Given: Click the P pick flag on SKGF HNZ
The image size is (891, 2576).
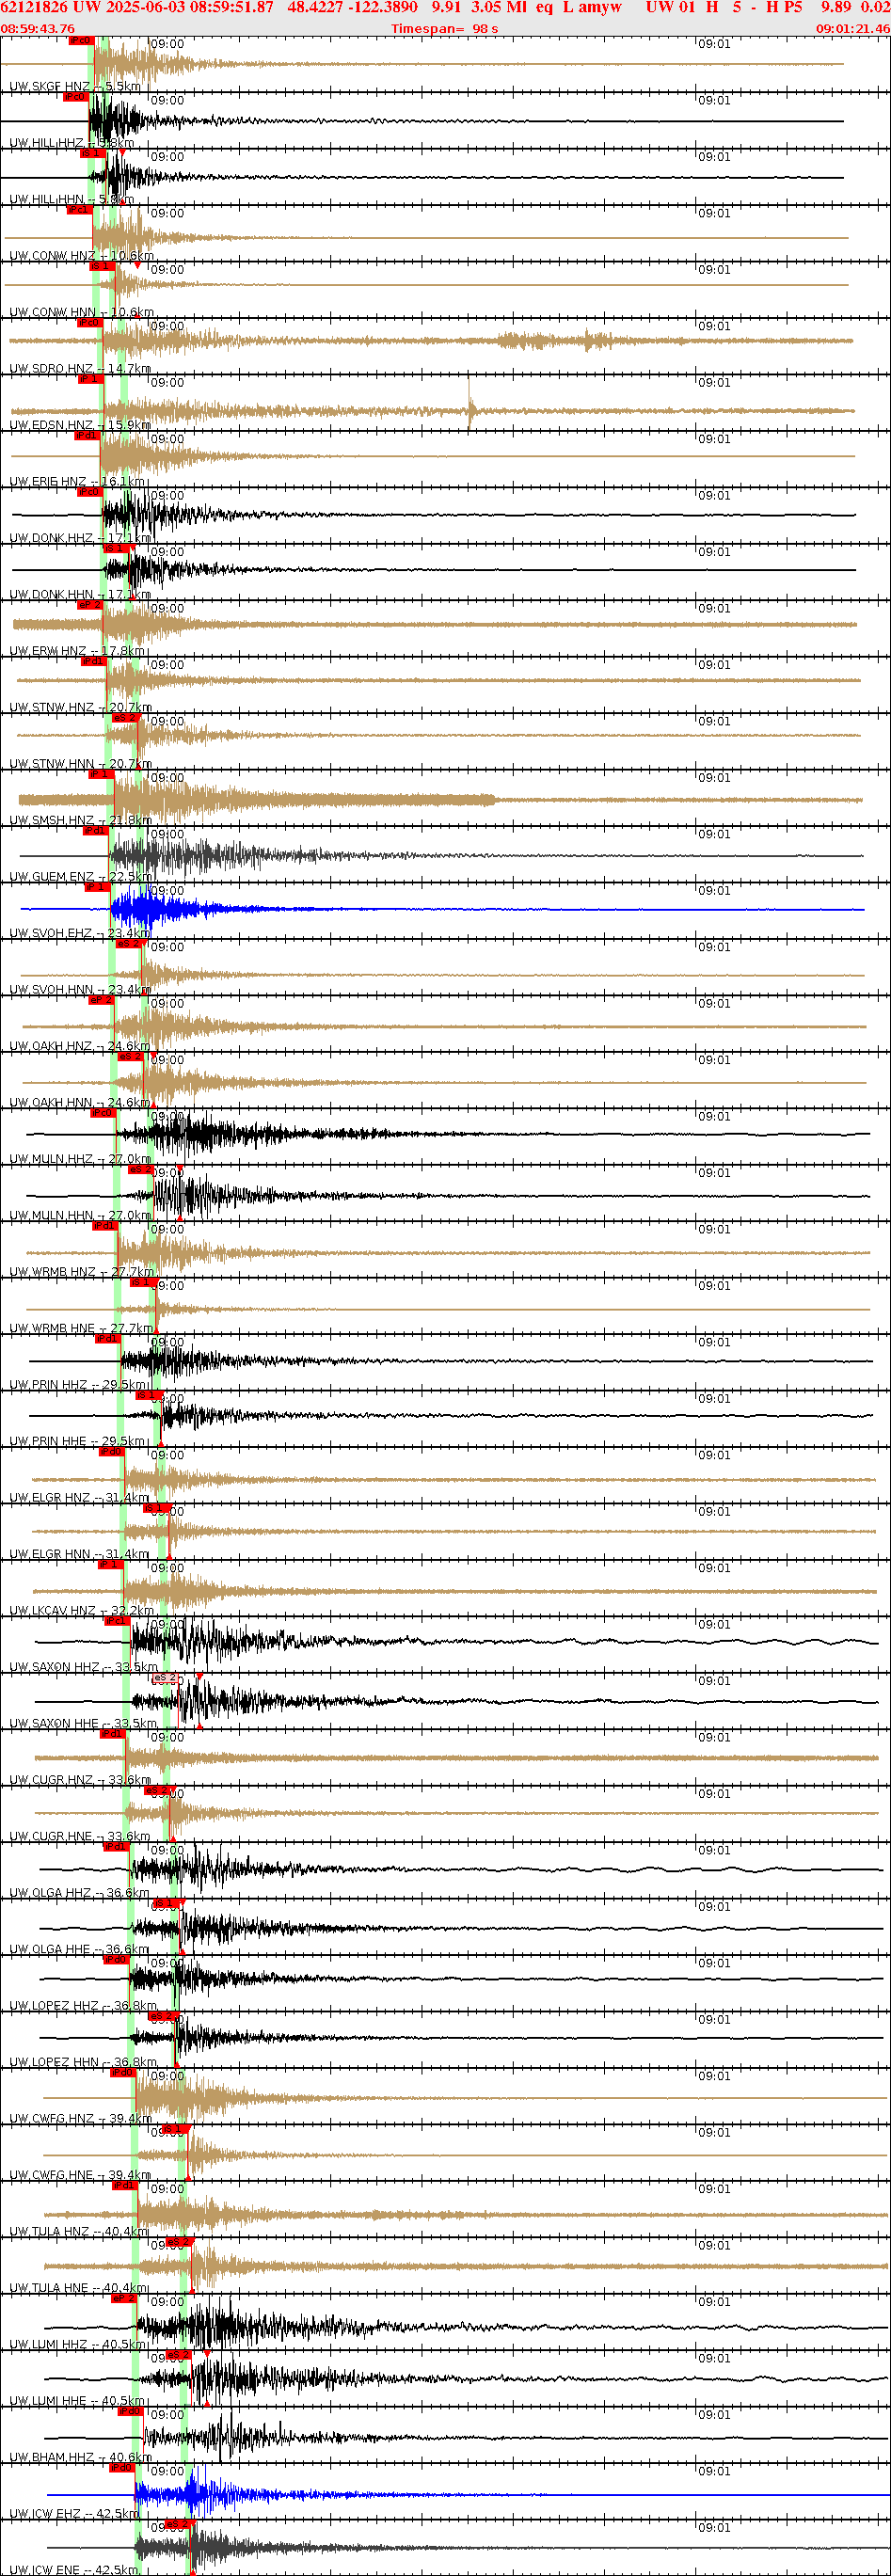Looking at the screenshot, I should [x=80, y=41].
